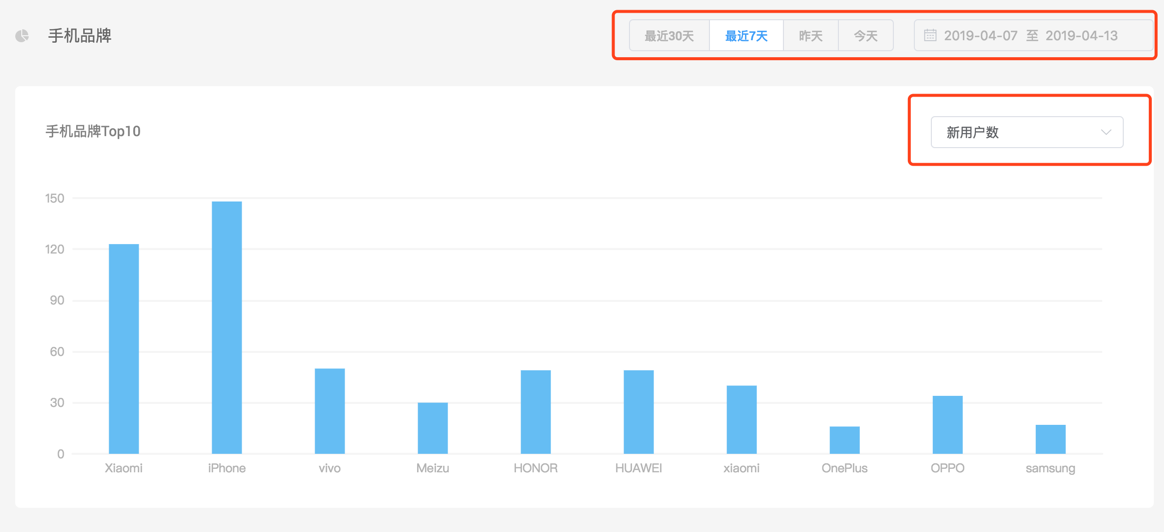Select the HONOR bar
The image size is (1164, 532).
(536, 412)
